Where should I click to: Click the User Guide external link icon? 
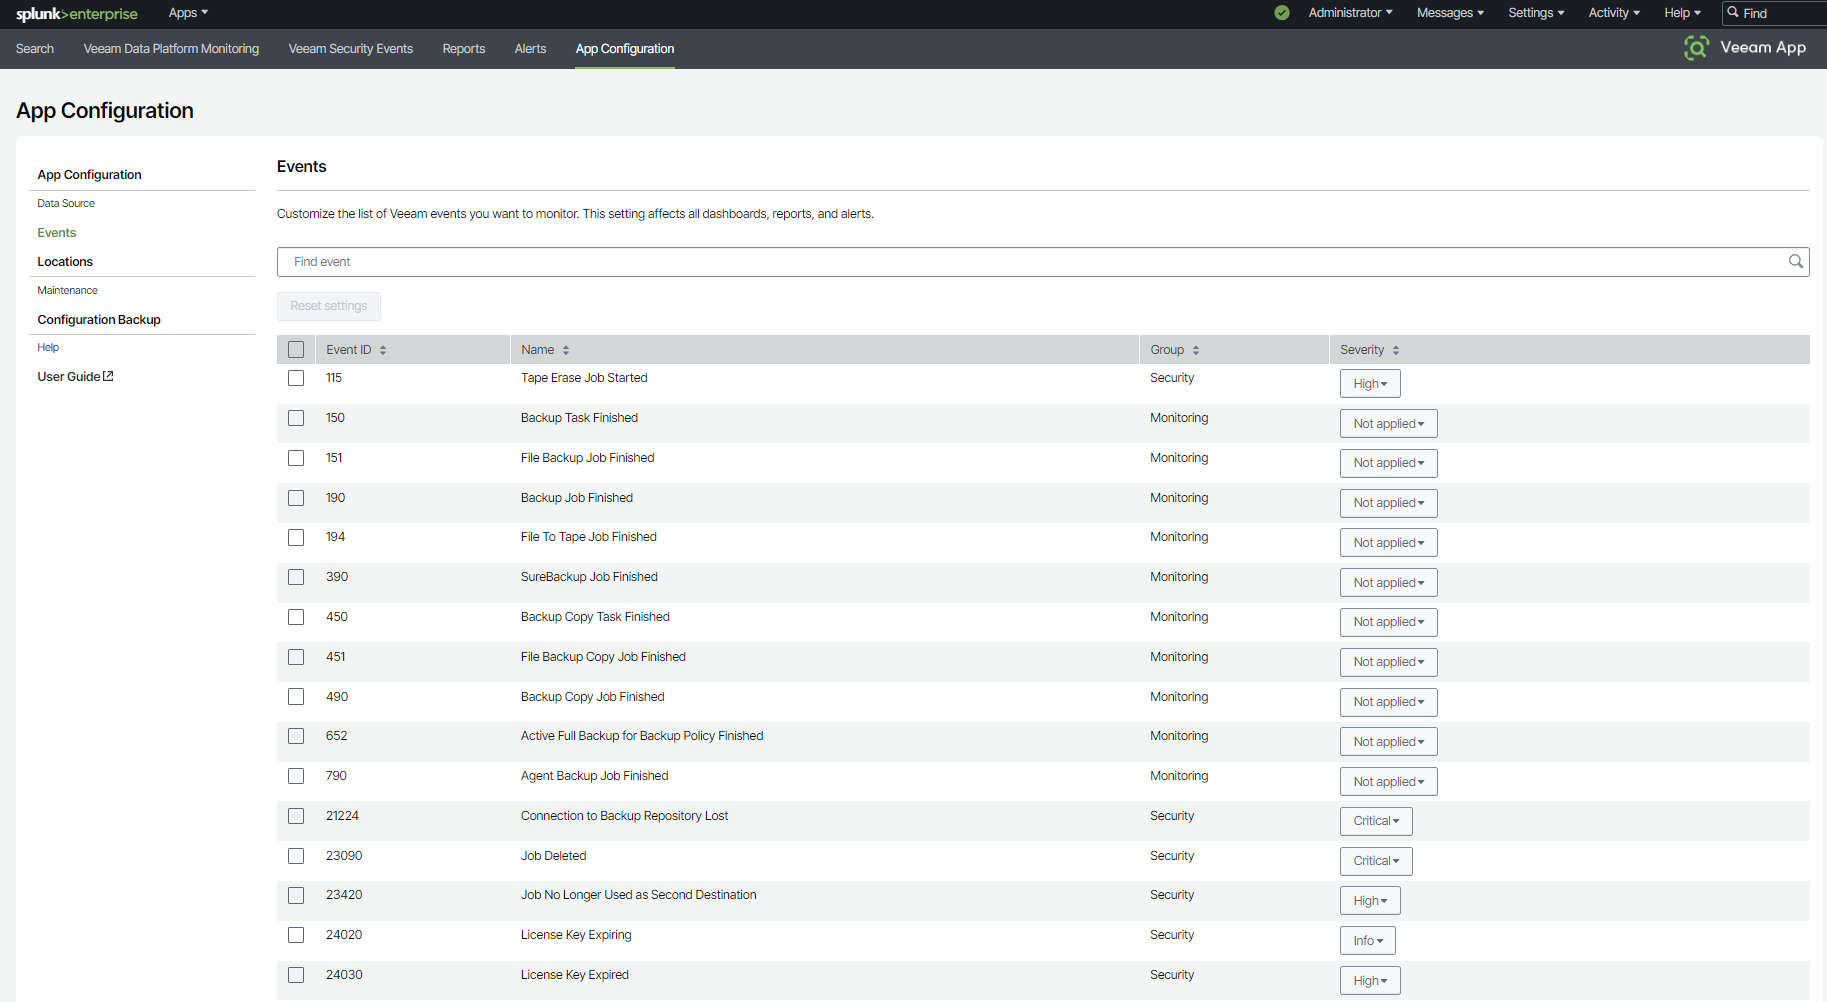109,376
